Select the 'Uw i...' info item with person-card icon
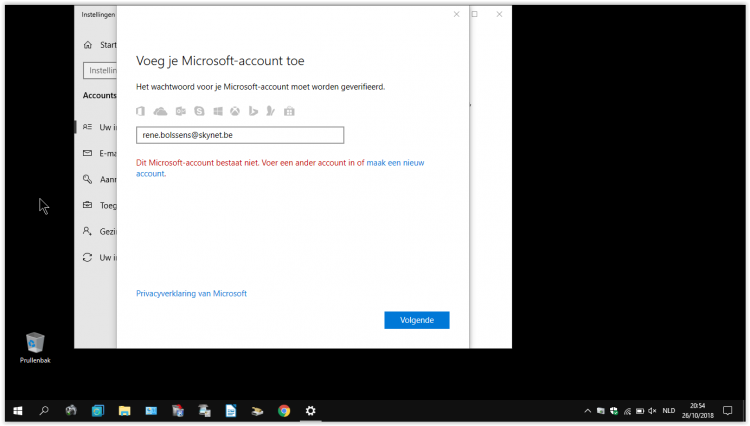This screenshot has width=750, height=426. [96, 127]
